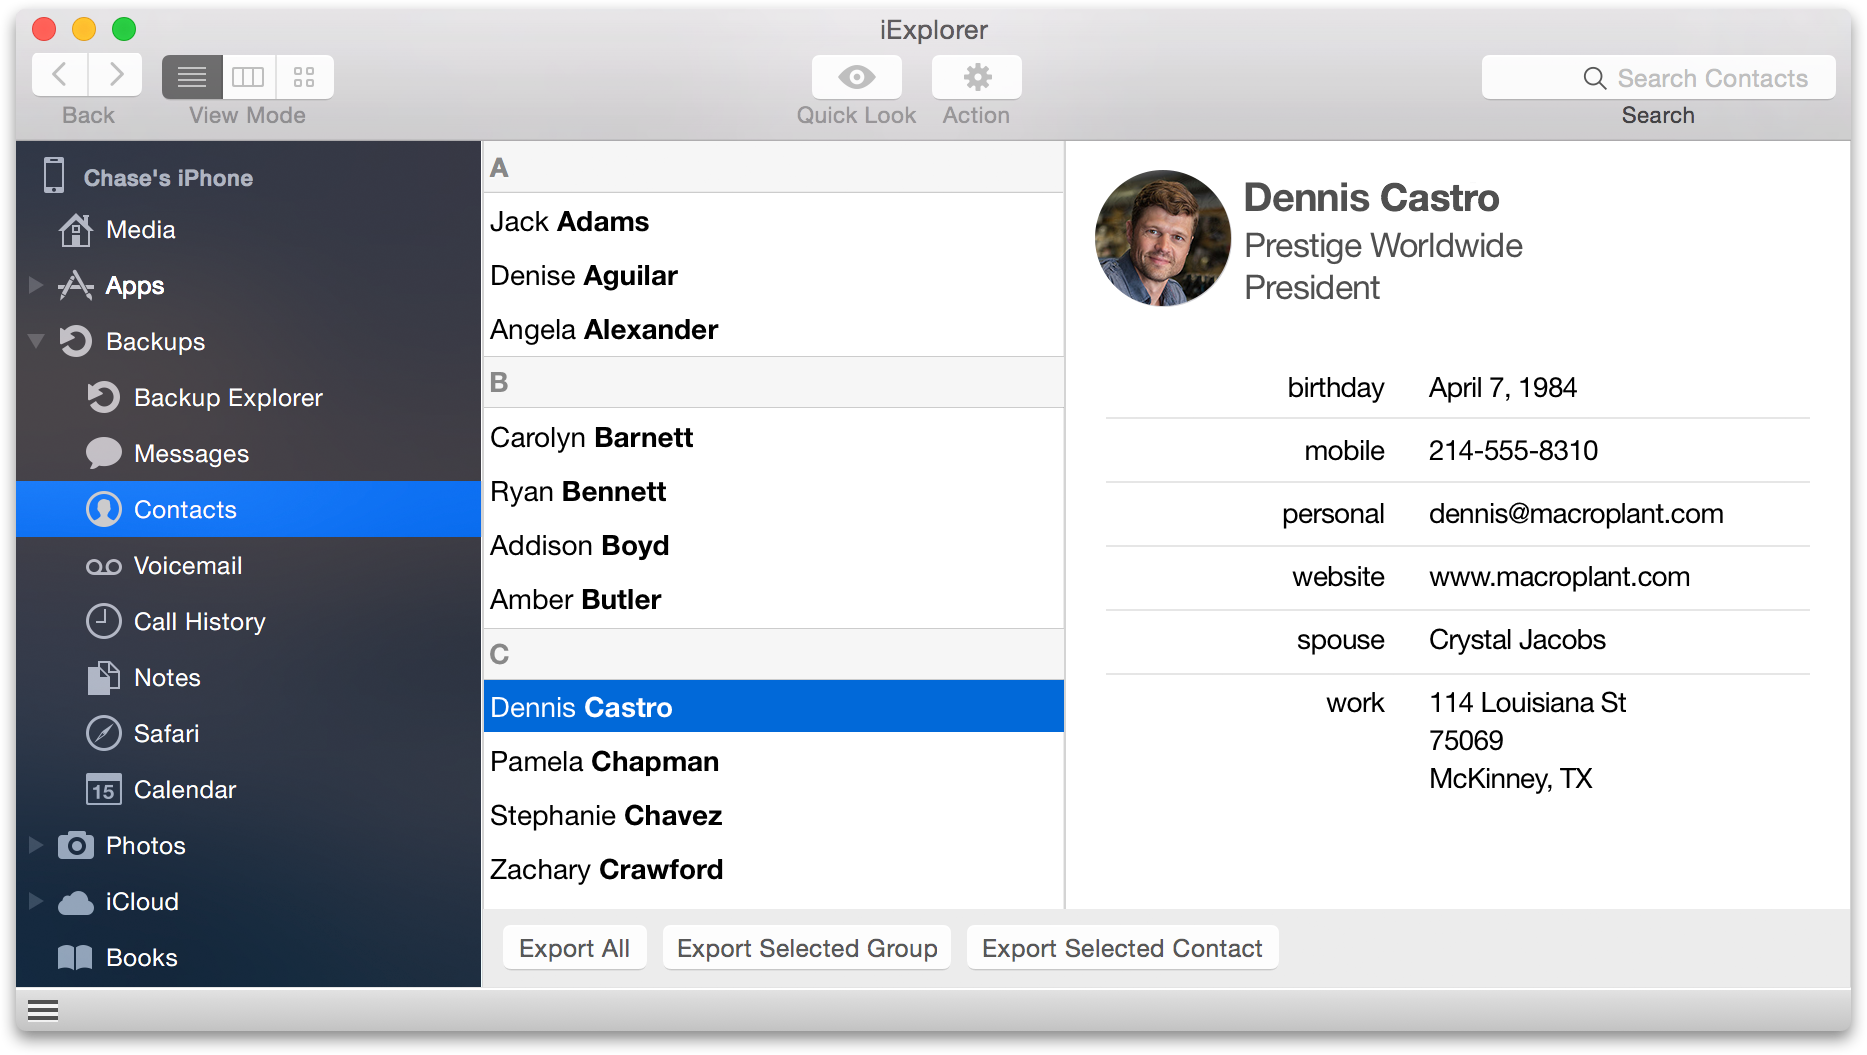Image resolution: width=1867 pixels, height=1055 pixels.
Task: Select Media under Chase's iPhone
Action: [x=141, y=229]
